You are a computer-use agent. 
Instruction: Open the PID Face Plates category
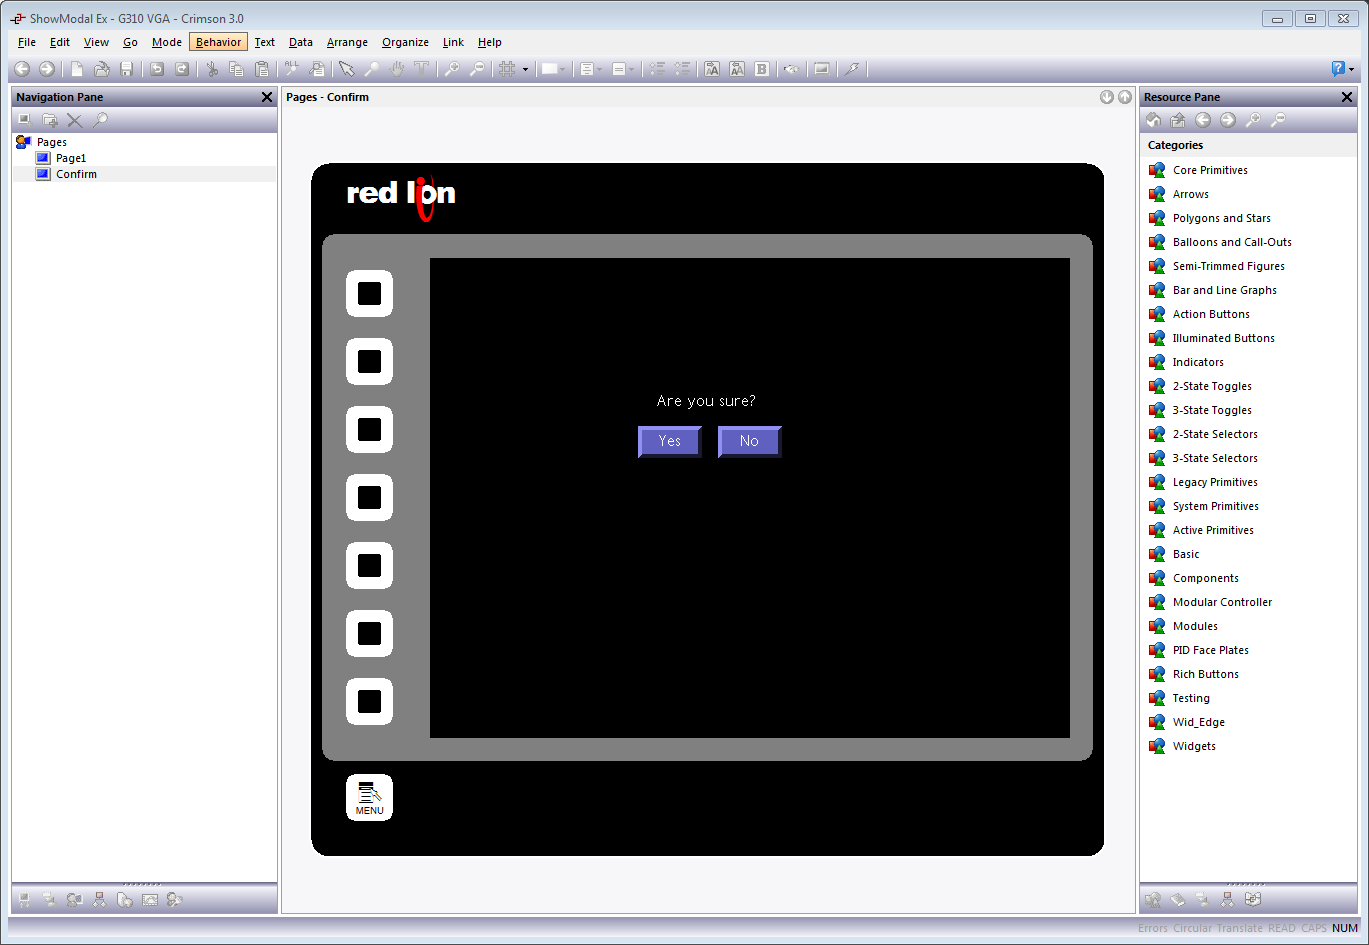1210,650
